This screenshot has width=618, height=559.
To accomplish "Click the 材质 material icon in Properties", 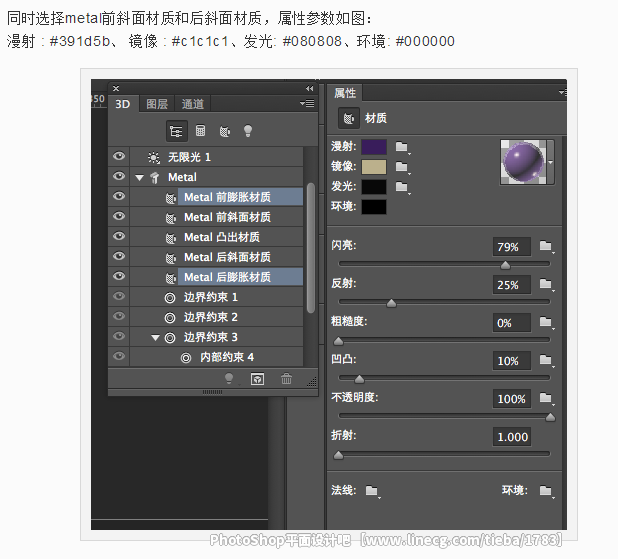I will [x=349, y=118].
